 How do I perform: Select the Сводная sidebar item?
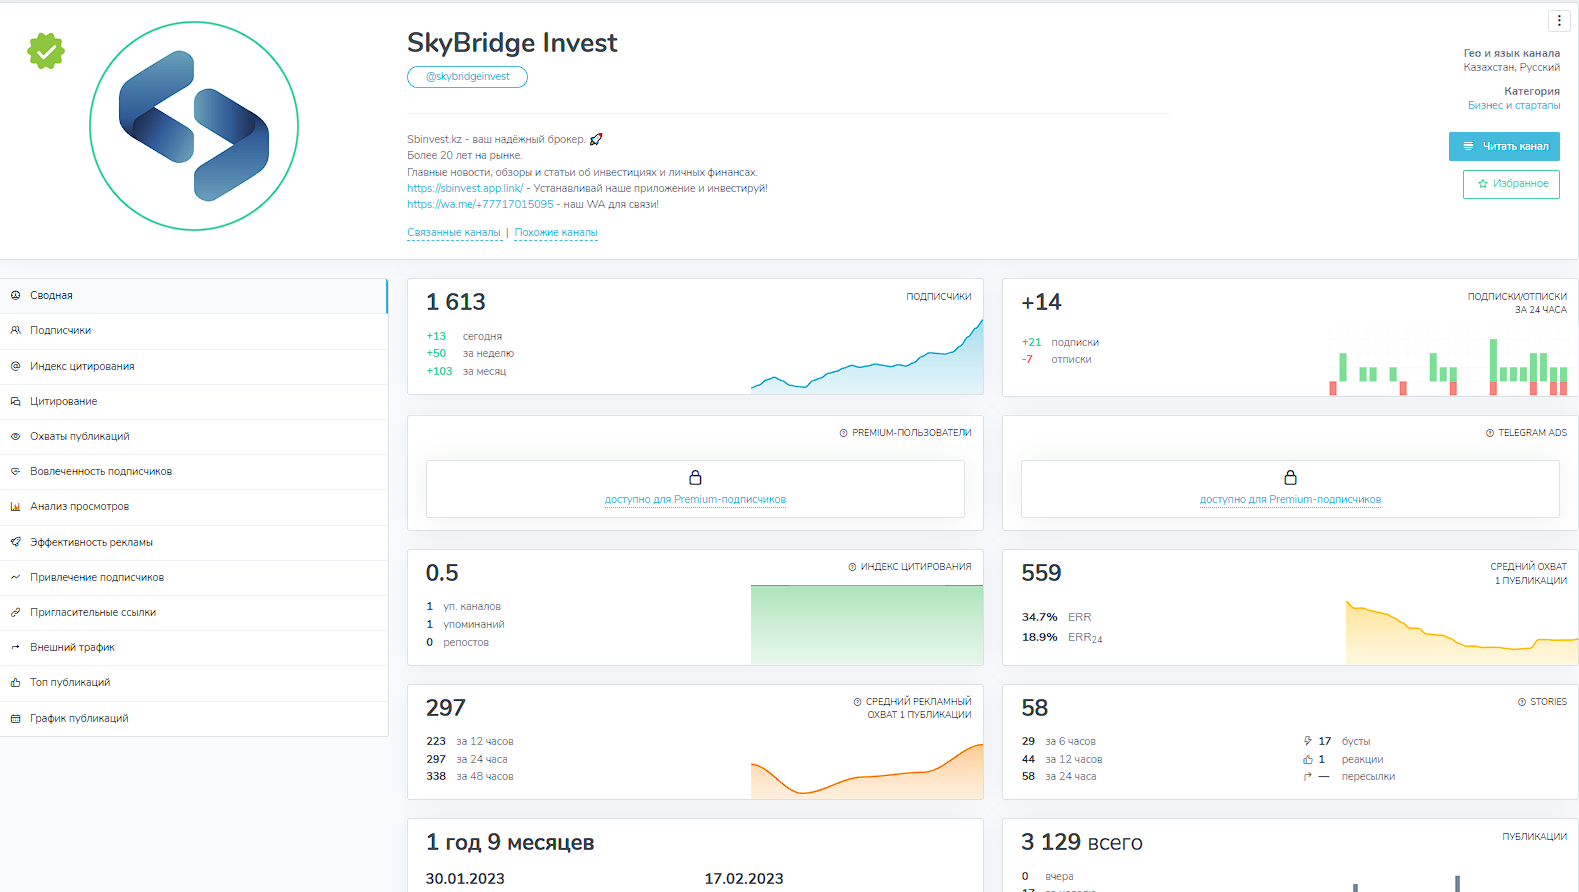(x=193, y=296)
